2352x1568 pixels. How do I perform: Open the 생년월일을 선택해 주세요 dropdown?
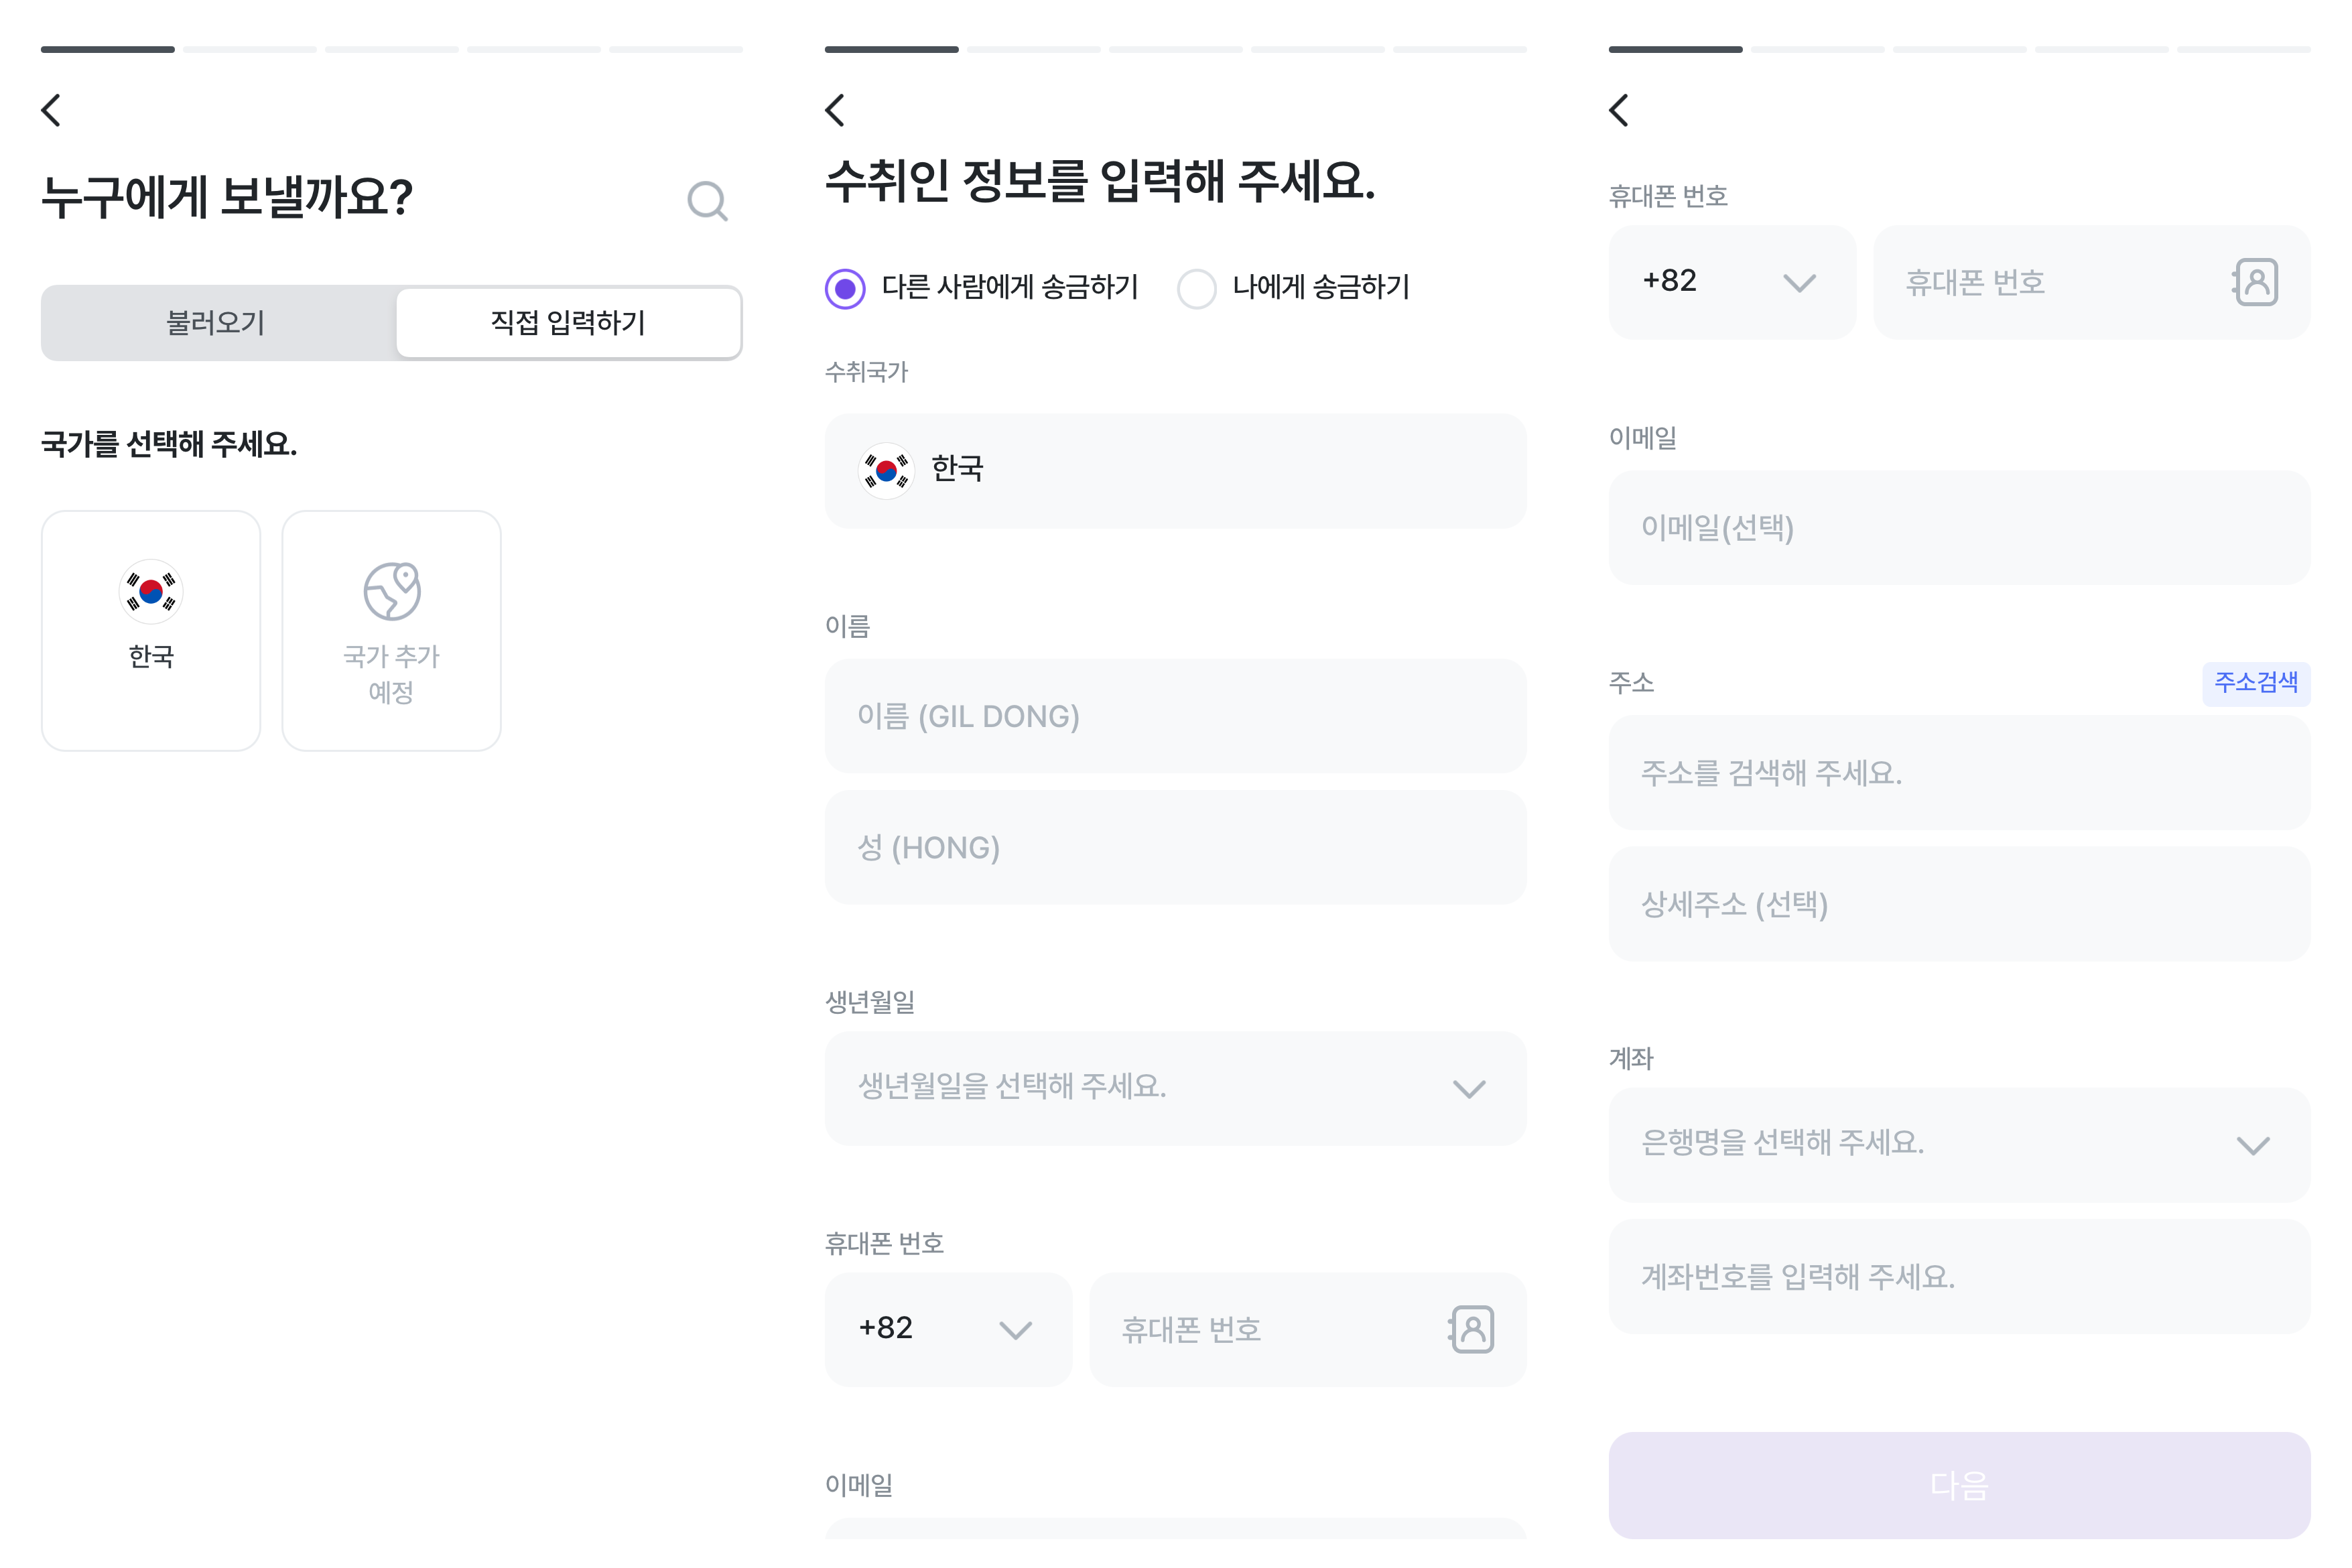click(x=1175, y=1088)
